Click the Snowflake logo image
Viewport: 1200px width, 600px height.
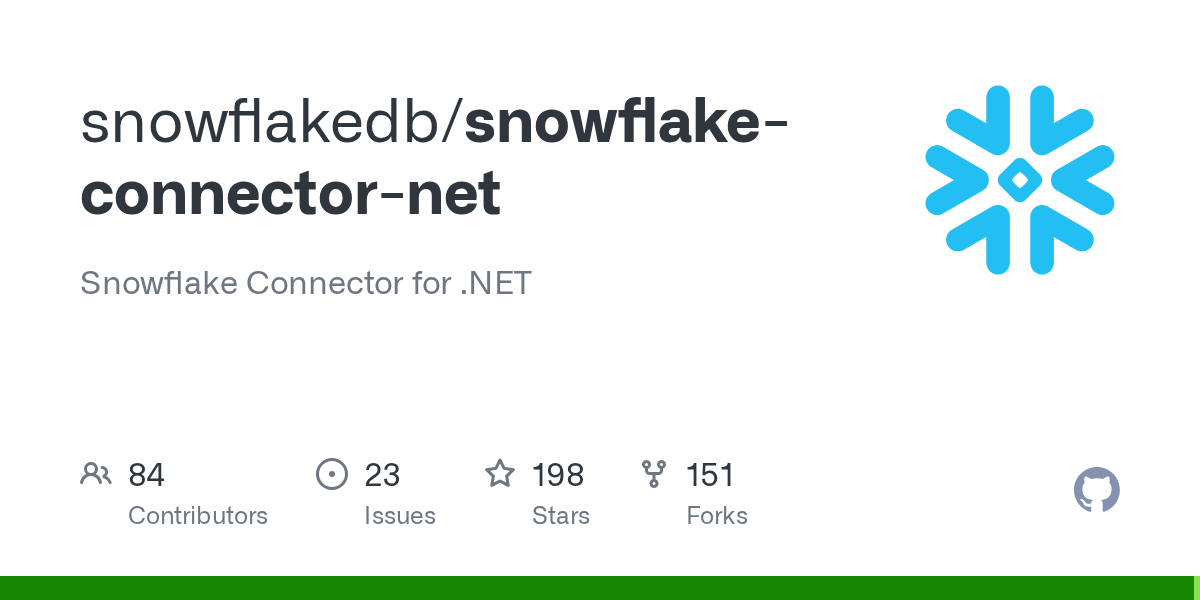click(x=1020, y=180)
